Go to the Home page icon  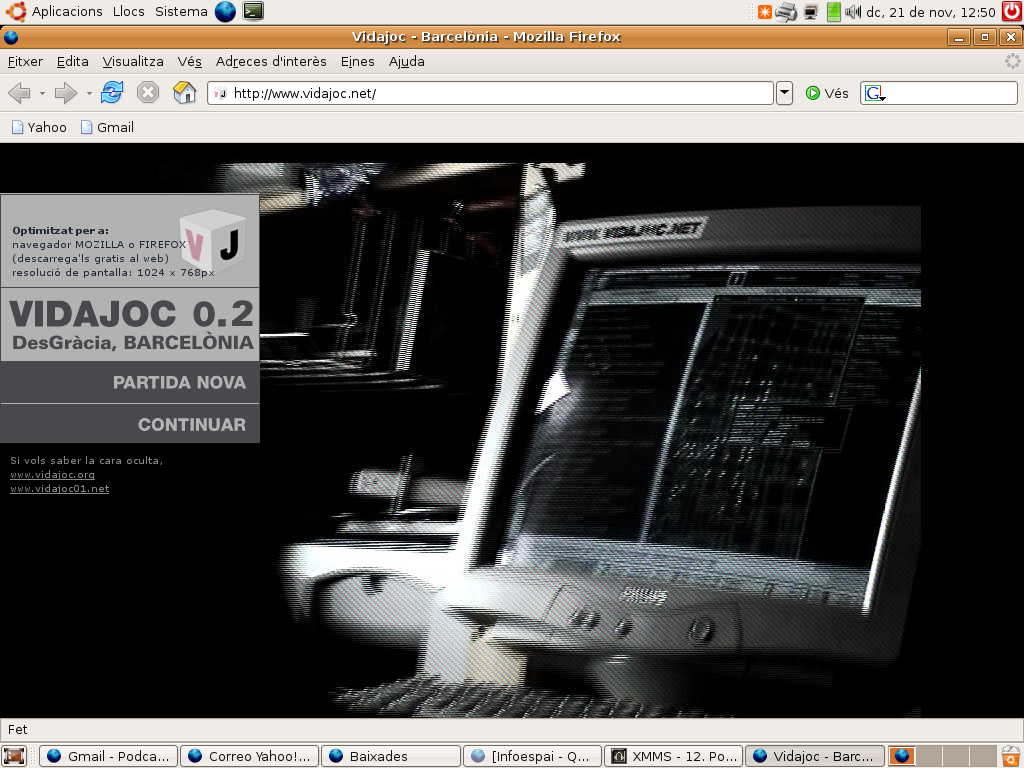pyautogui.click(x=184, y=93)
